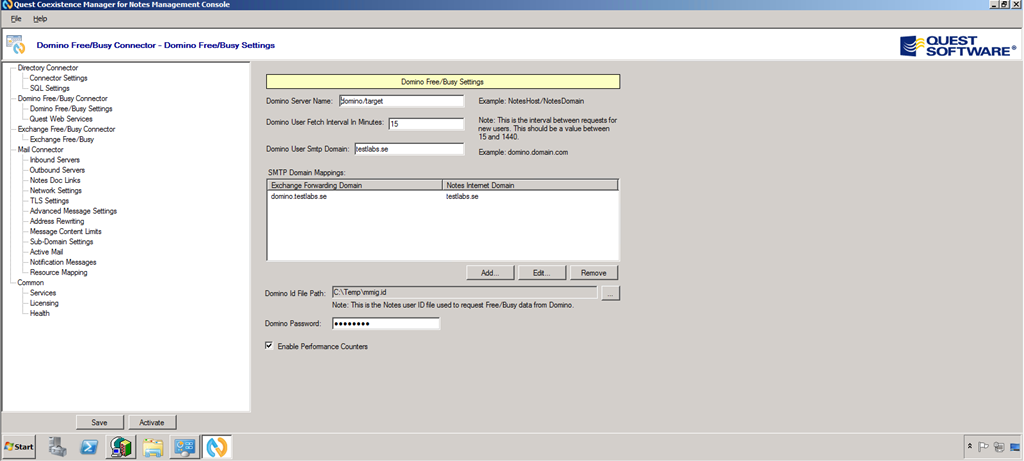
Task: Click Add... under SMTP Domain Mappings
Action: coord(490,272)
